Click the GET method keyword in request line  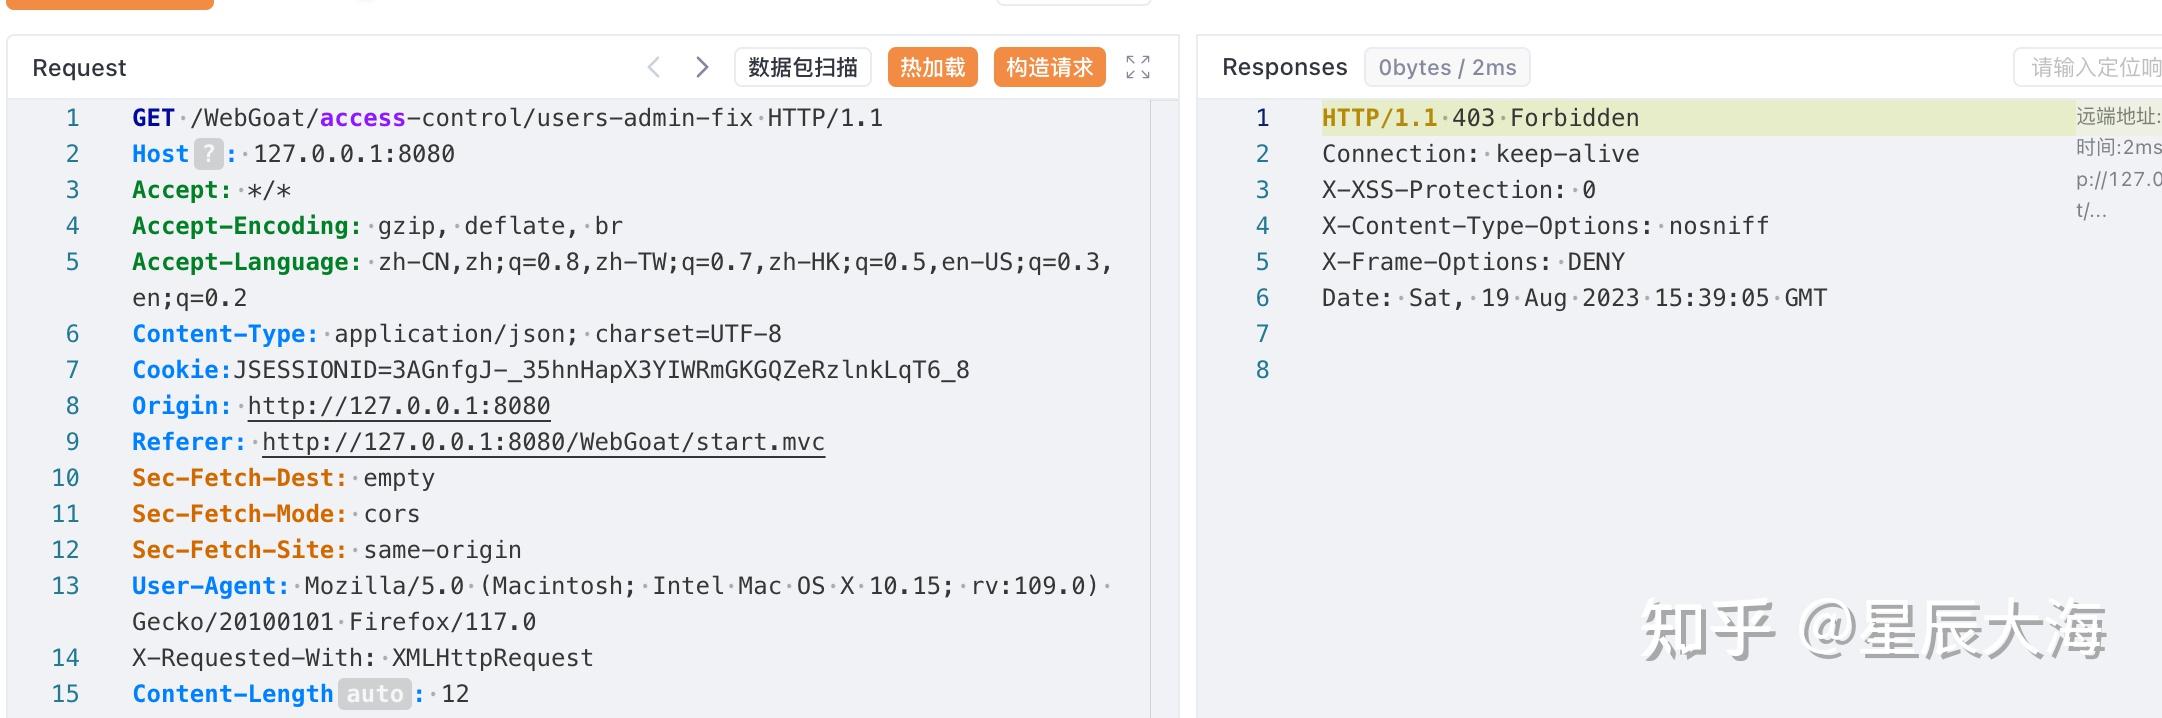pyautogui.click(x=152, y=117)
